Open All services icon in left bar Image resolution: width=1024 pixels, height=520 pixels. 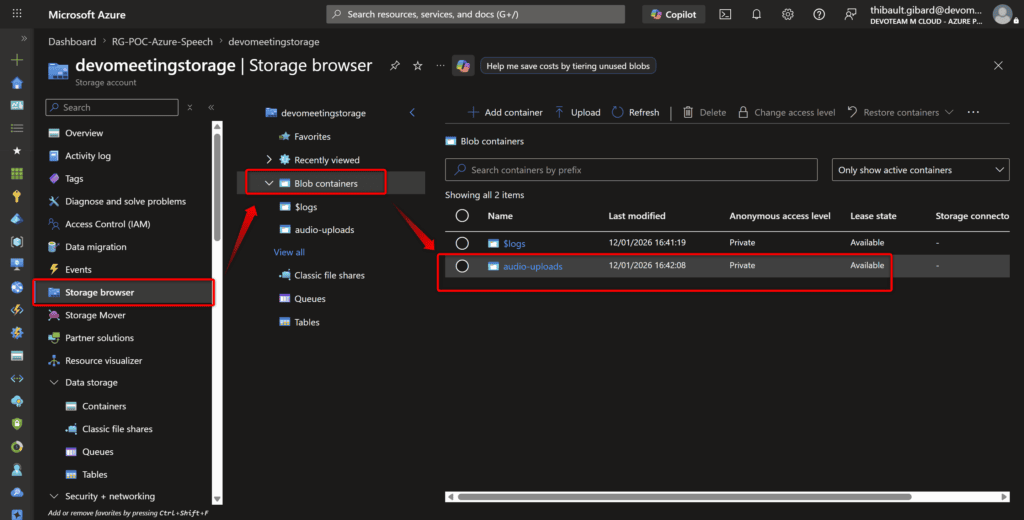coord(17,128)
